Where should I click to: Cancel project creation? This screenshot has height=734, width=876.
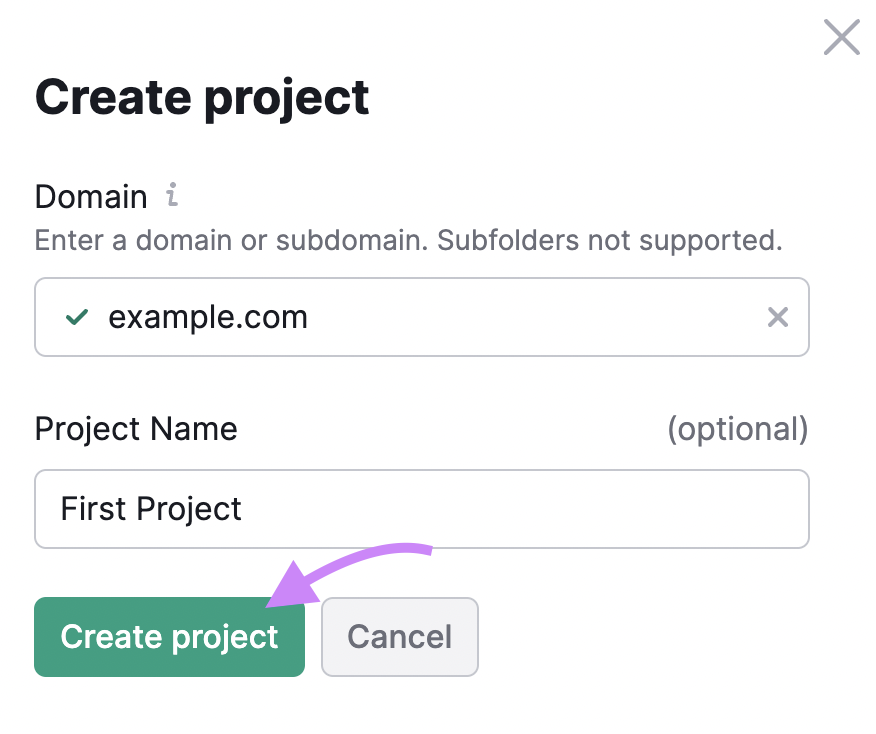point(399,637)
